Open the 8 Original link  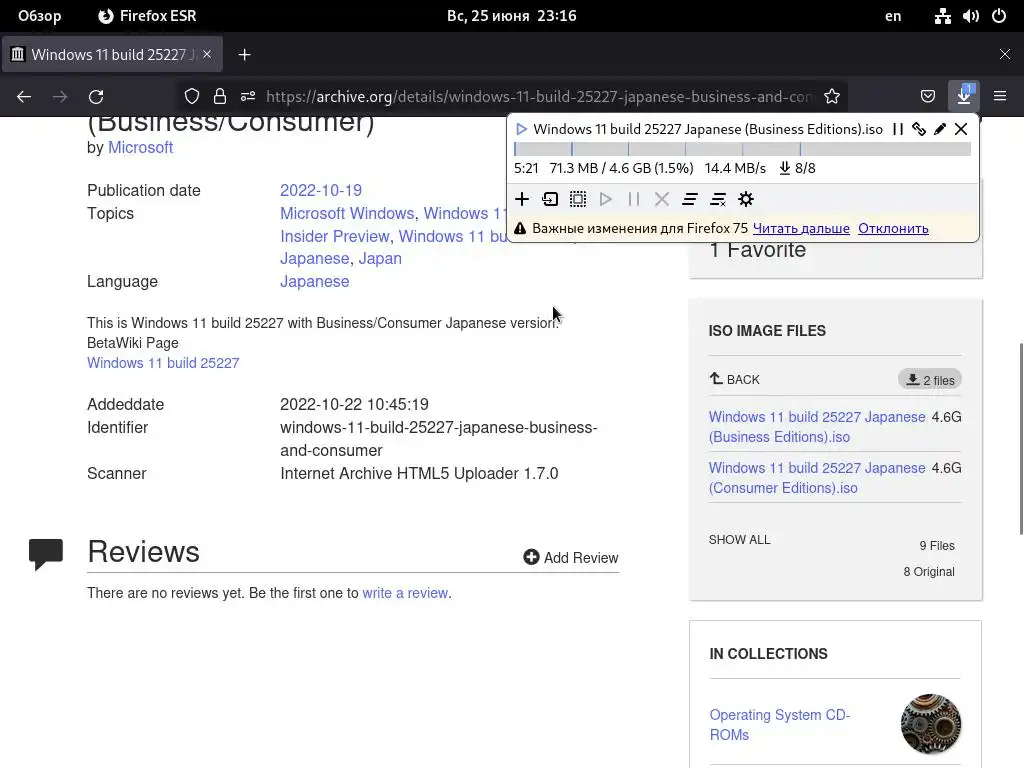point(929,571)
